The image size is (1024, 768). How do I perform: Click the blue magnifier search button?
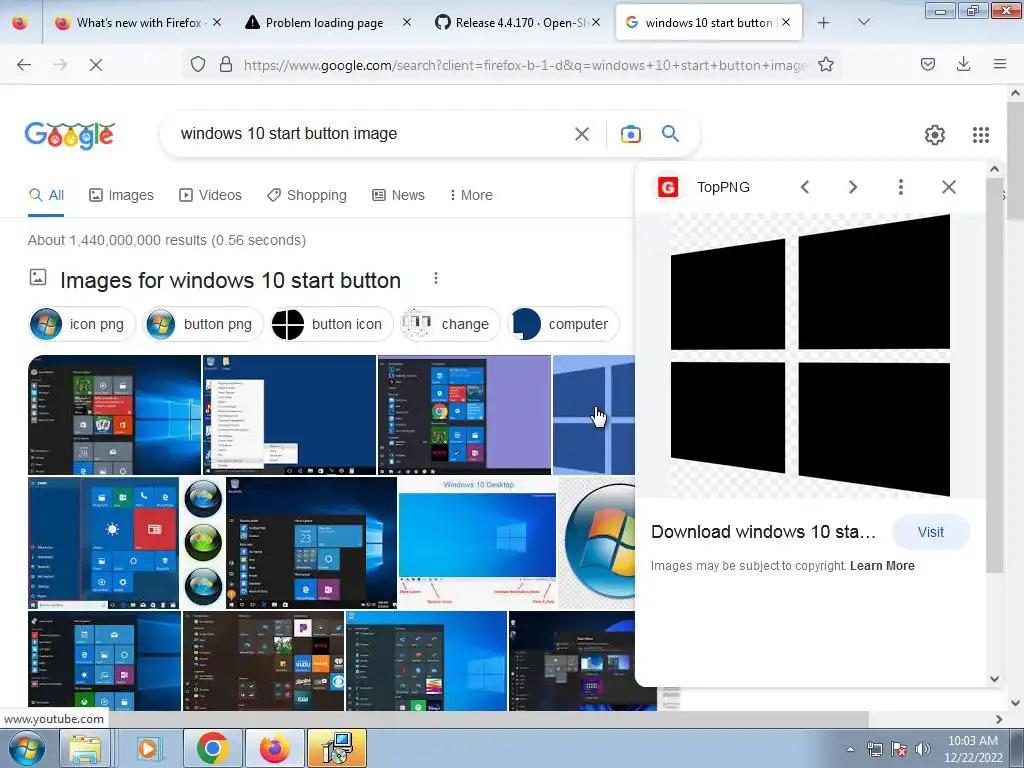[670, 134]
